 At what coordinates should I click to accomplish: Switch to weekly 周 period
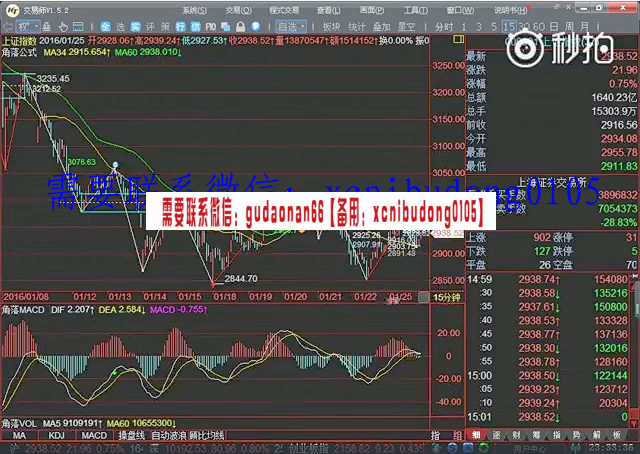[x=569, y=27]
